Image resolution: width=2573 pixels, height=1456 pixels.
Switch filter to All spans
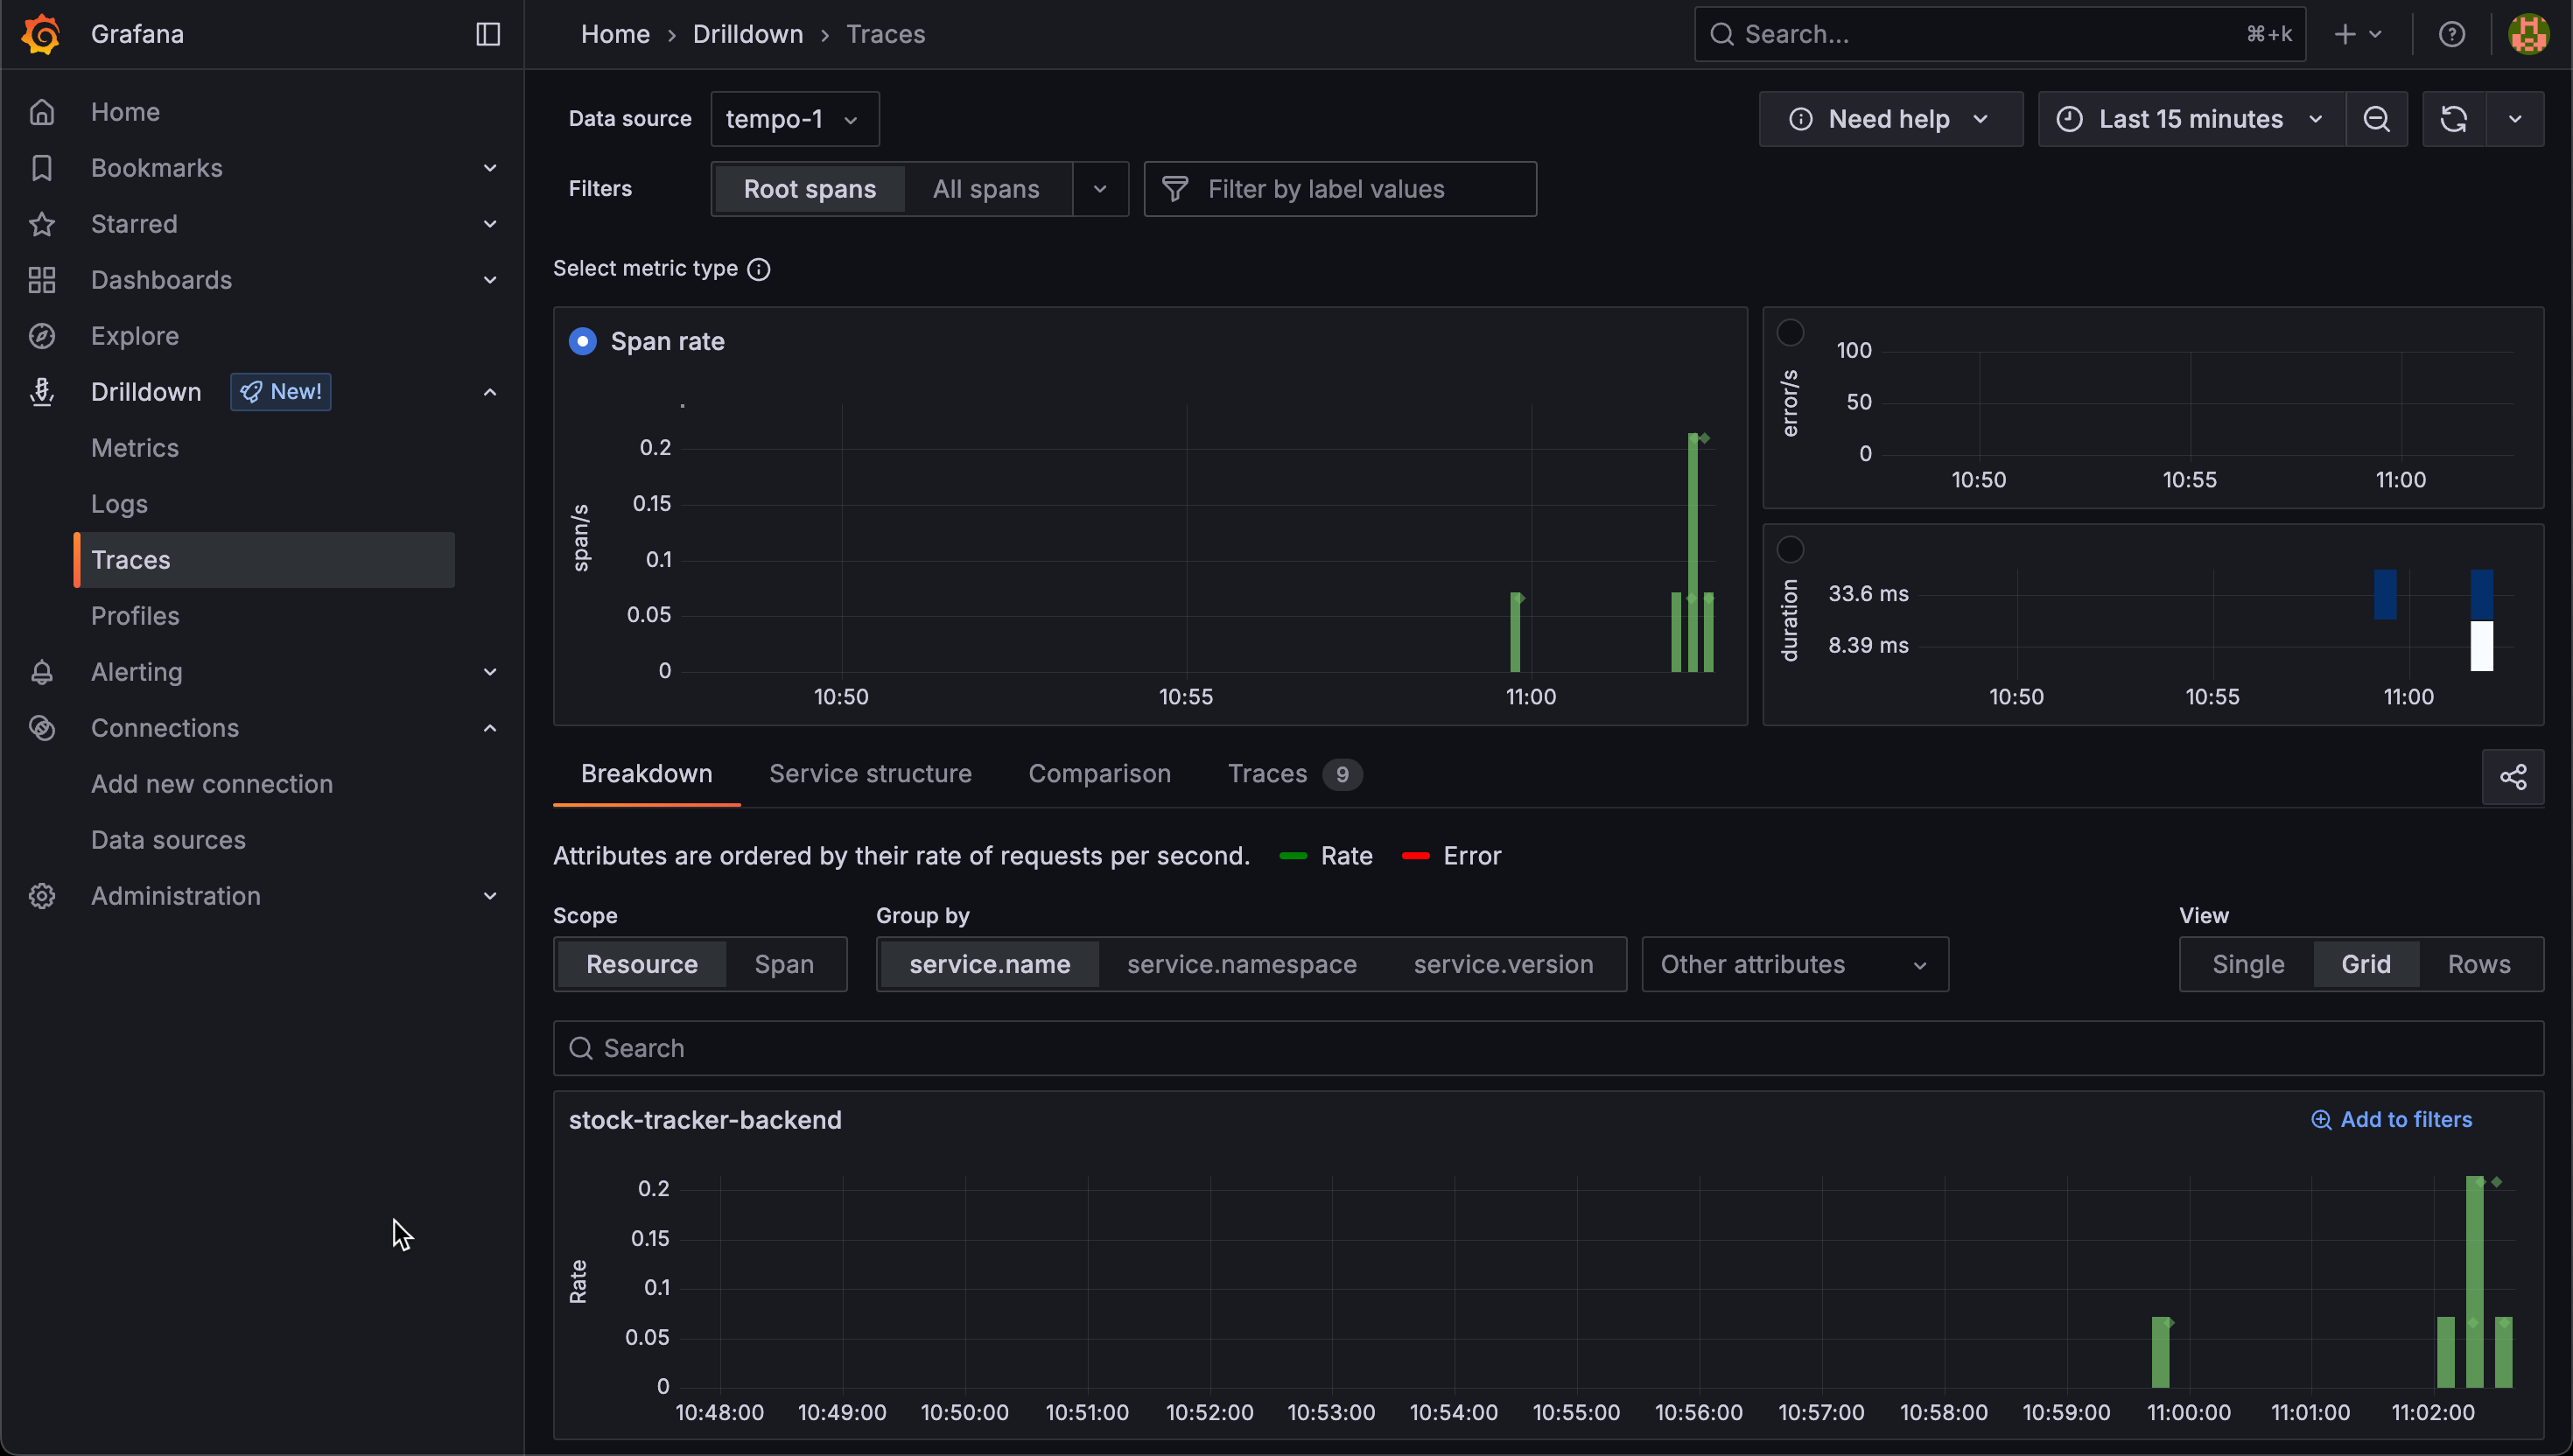(x=986, y=189)
